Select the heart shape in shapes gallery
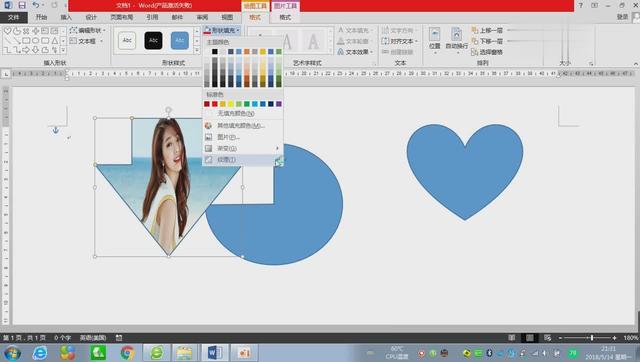Viewport: 640px width, 362px height. pyautogui.click(x=7, y=31)
